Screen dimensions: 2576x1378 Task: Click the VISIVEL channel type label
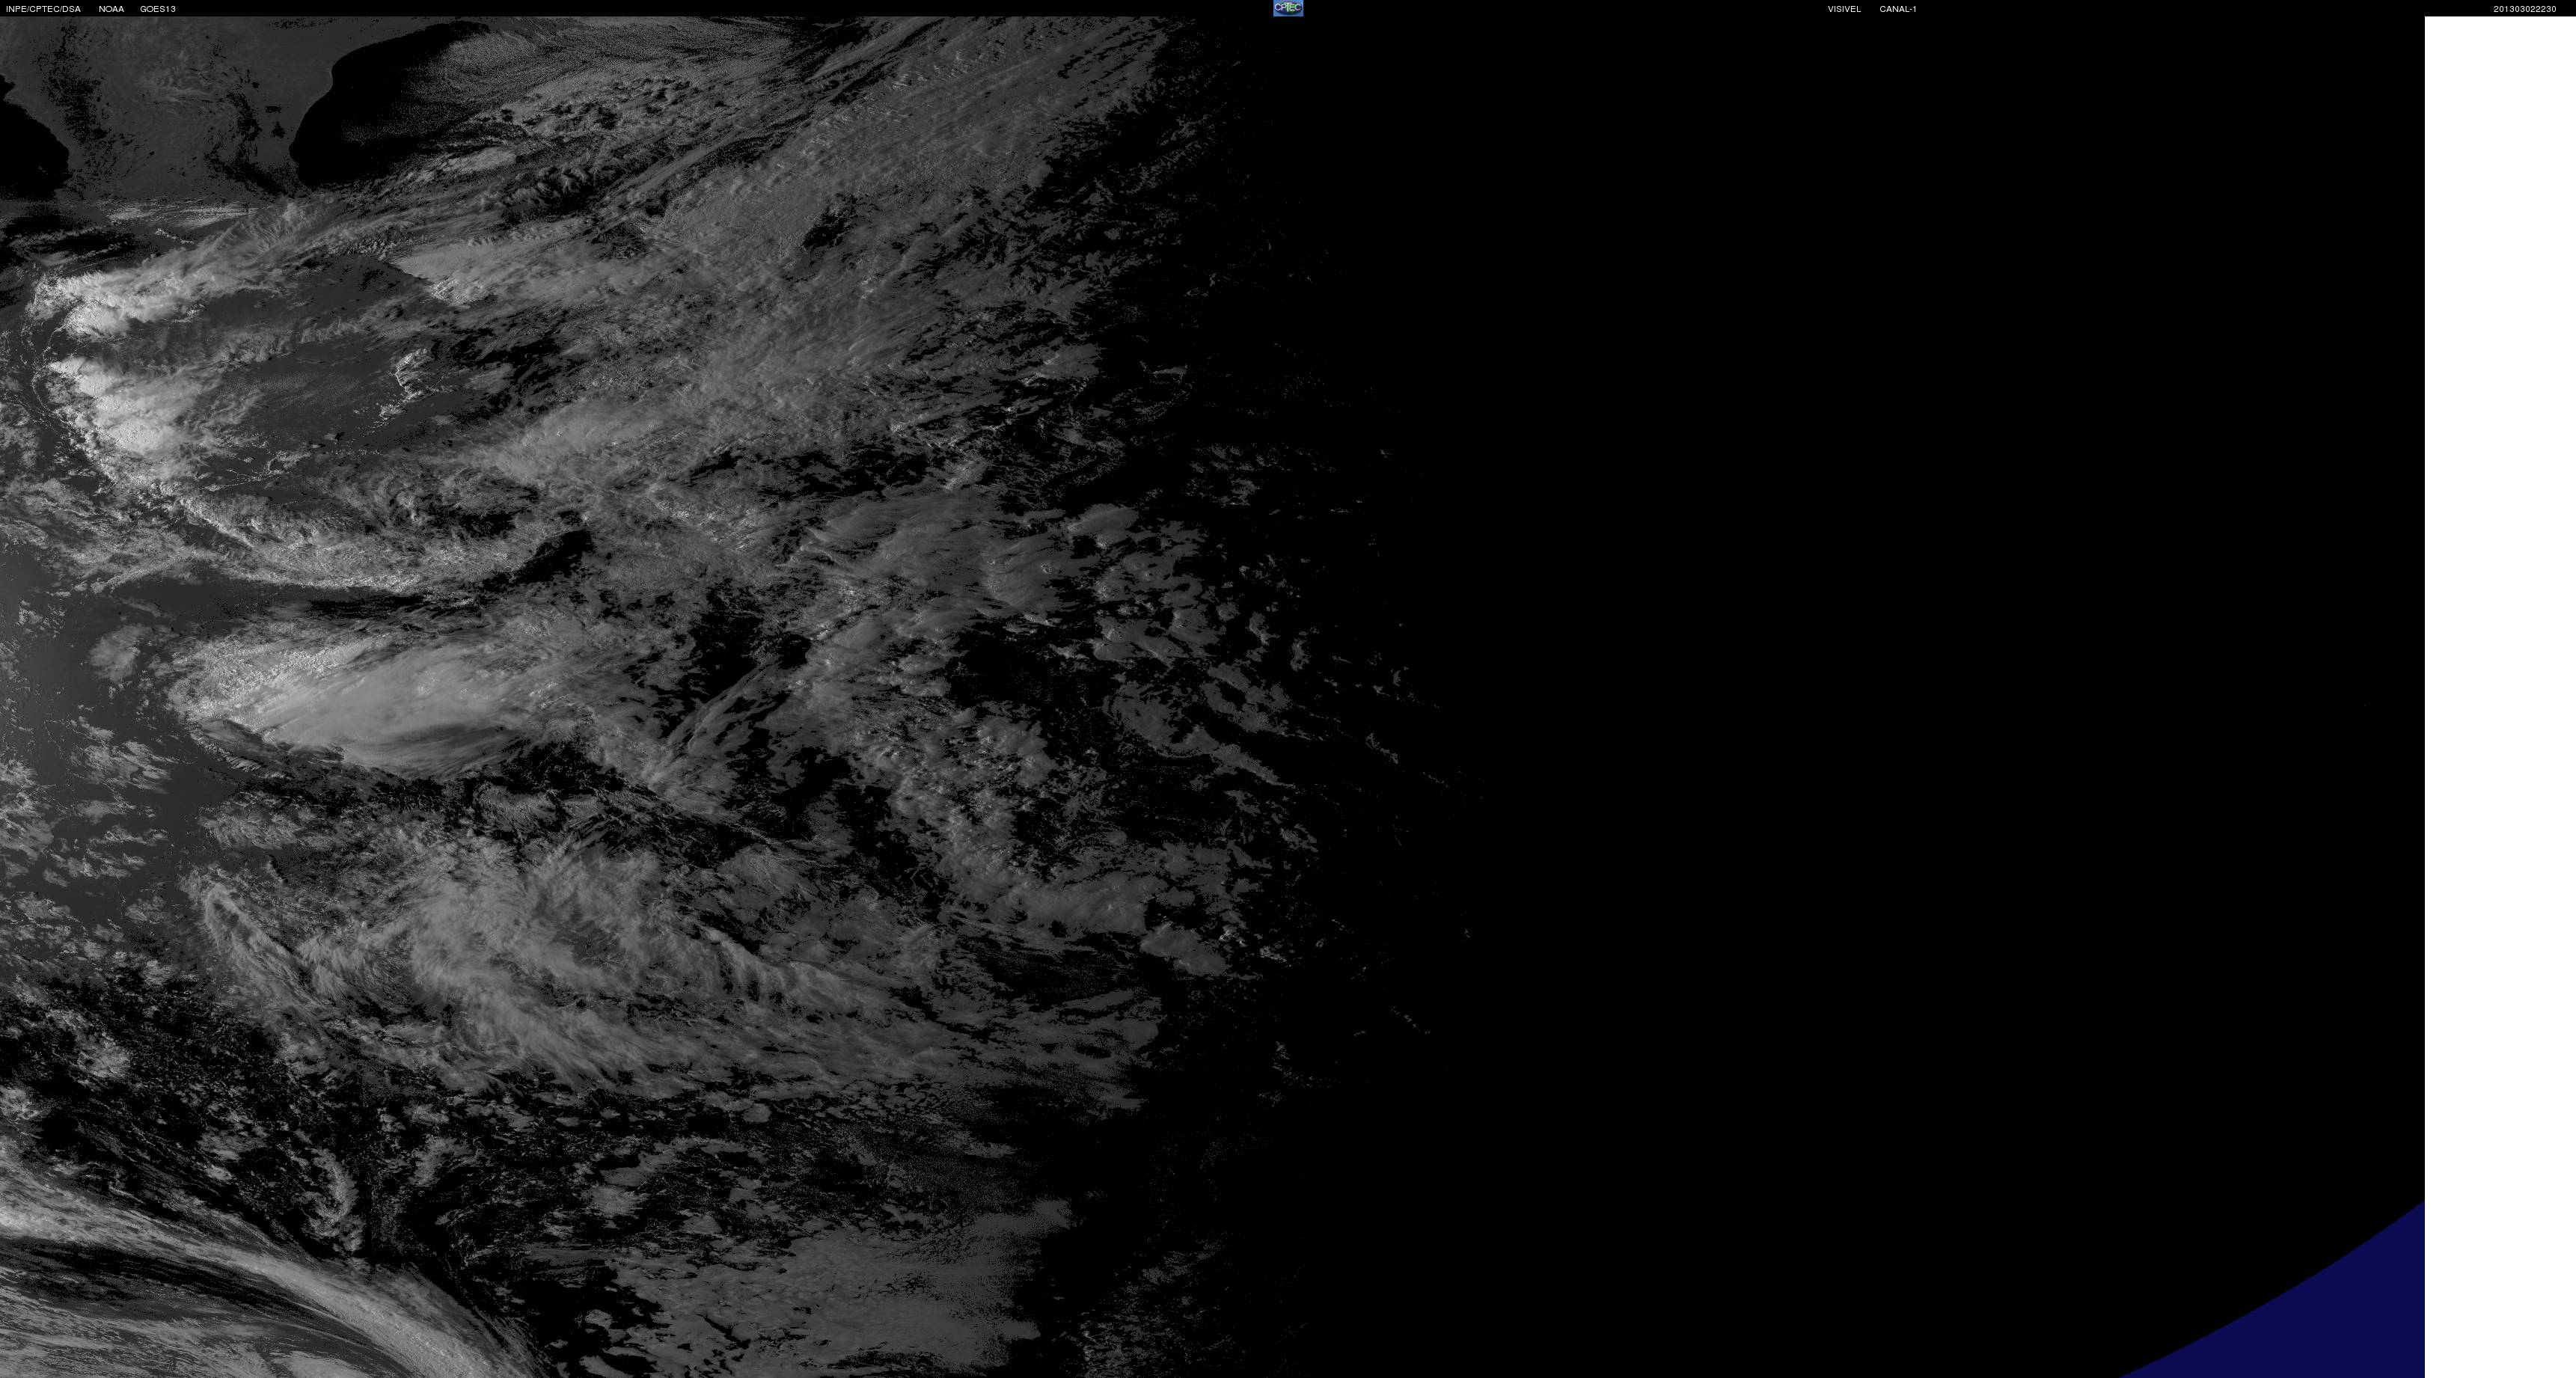(1844, 9)
